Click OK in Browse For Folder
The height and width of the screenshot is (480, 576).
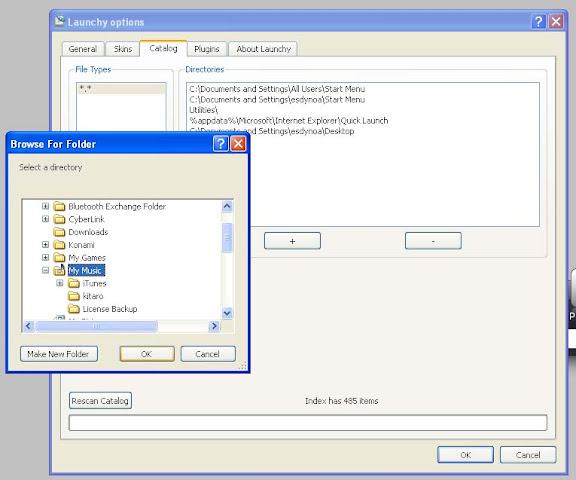147,354
